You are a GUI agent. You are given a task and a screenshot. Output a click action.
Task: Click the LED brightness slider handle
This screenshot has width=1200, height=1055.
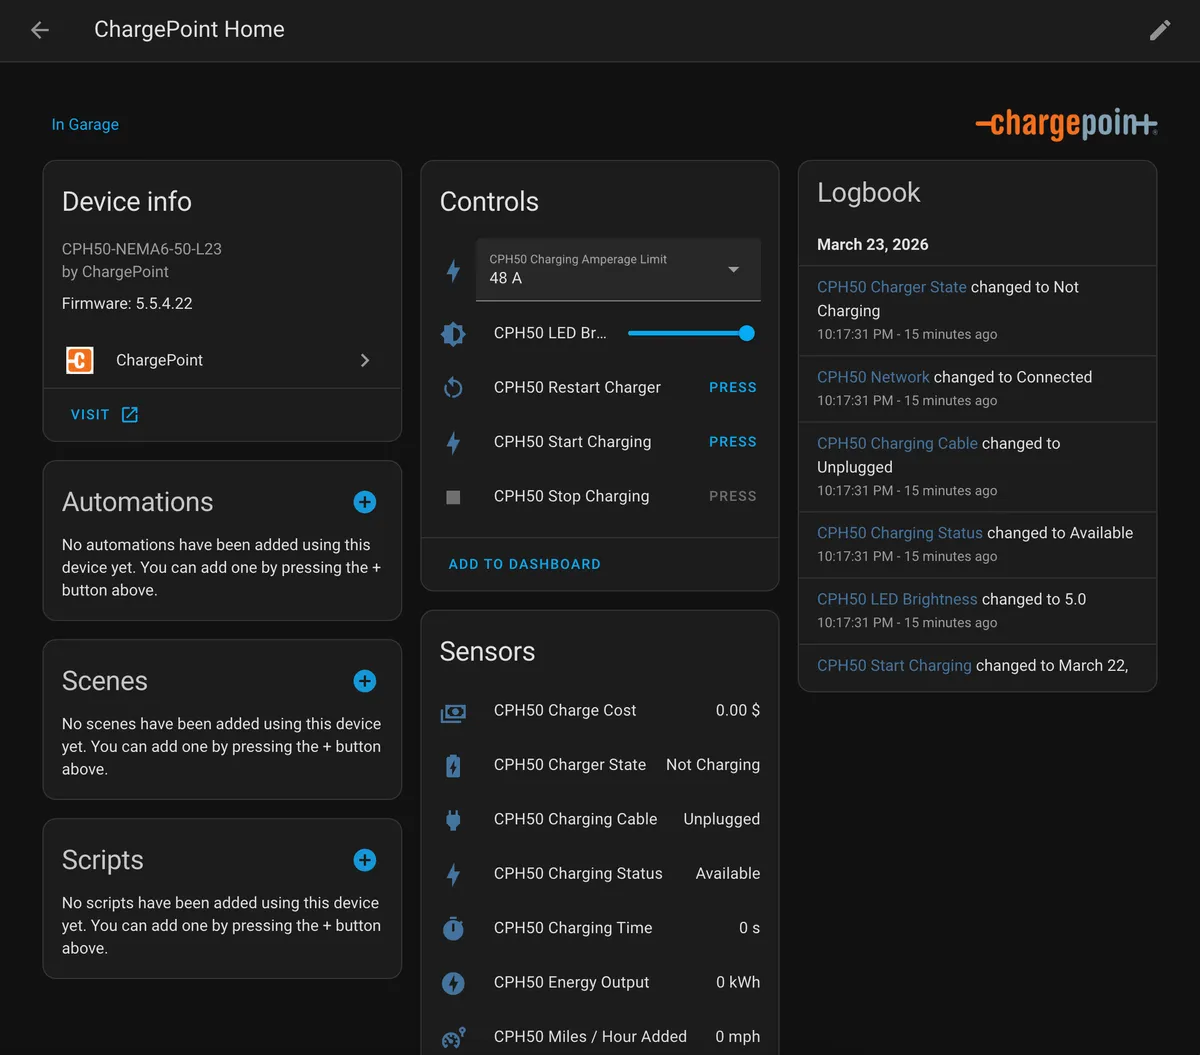coord(746,333)
